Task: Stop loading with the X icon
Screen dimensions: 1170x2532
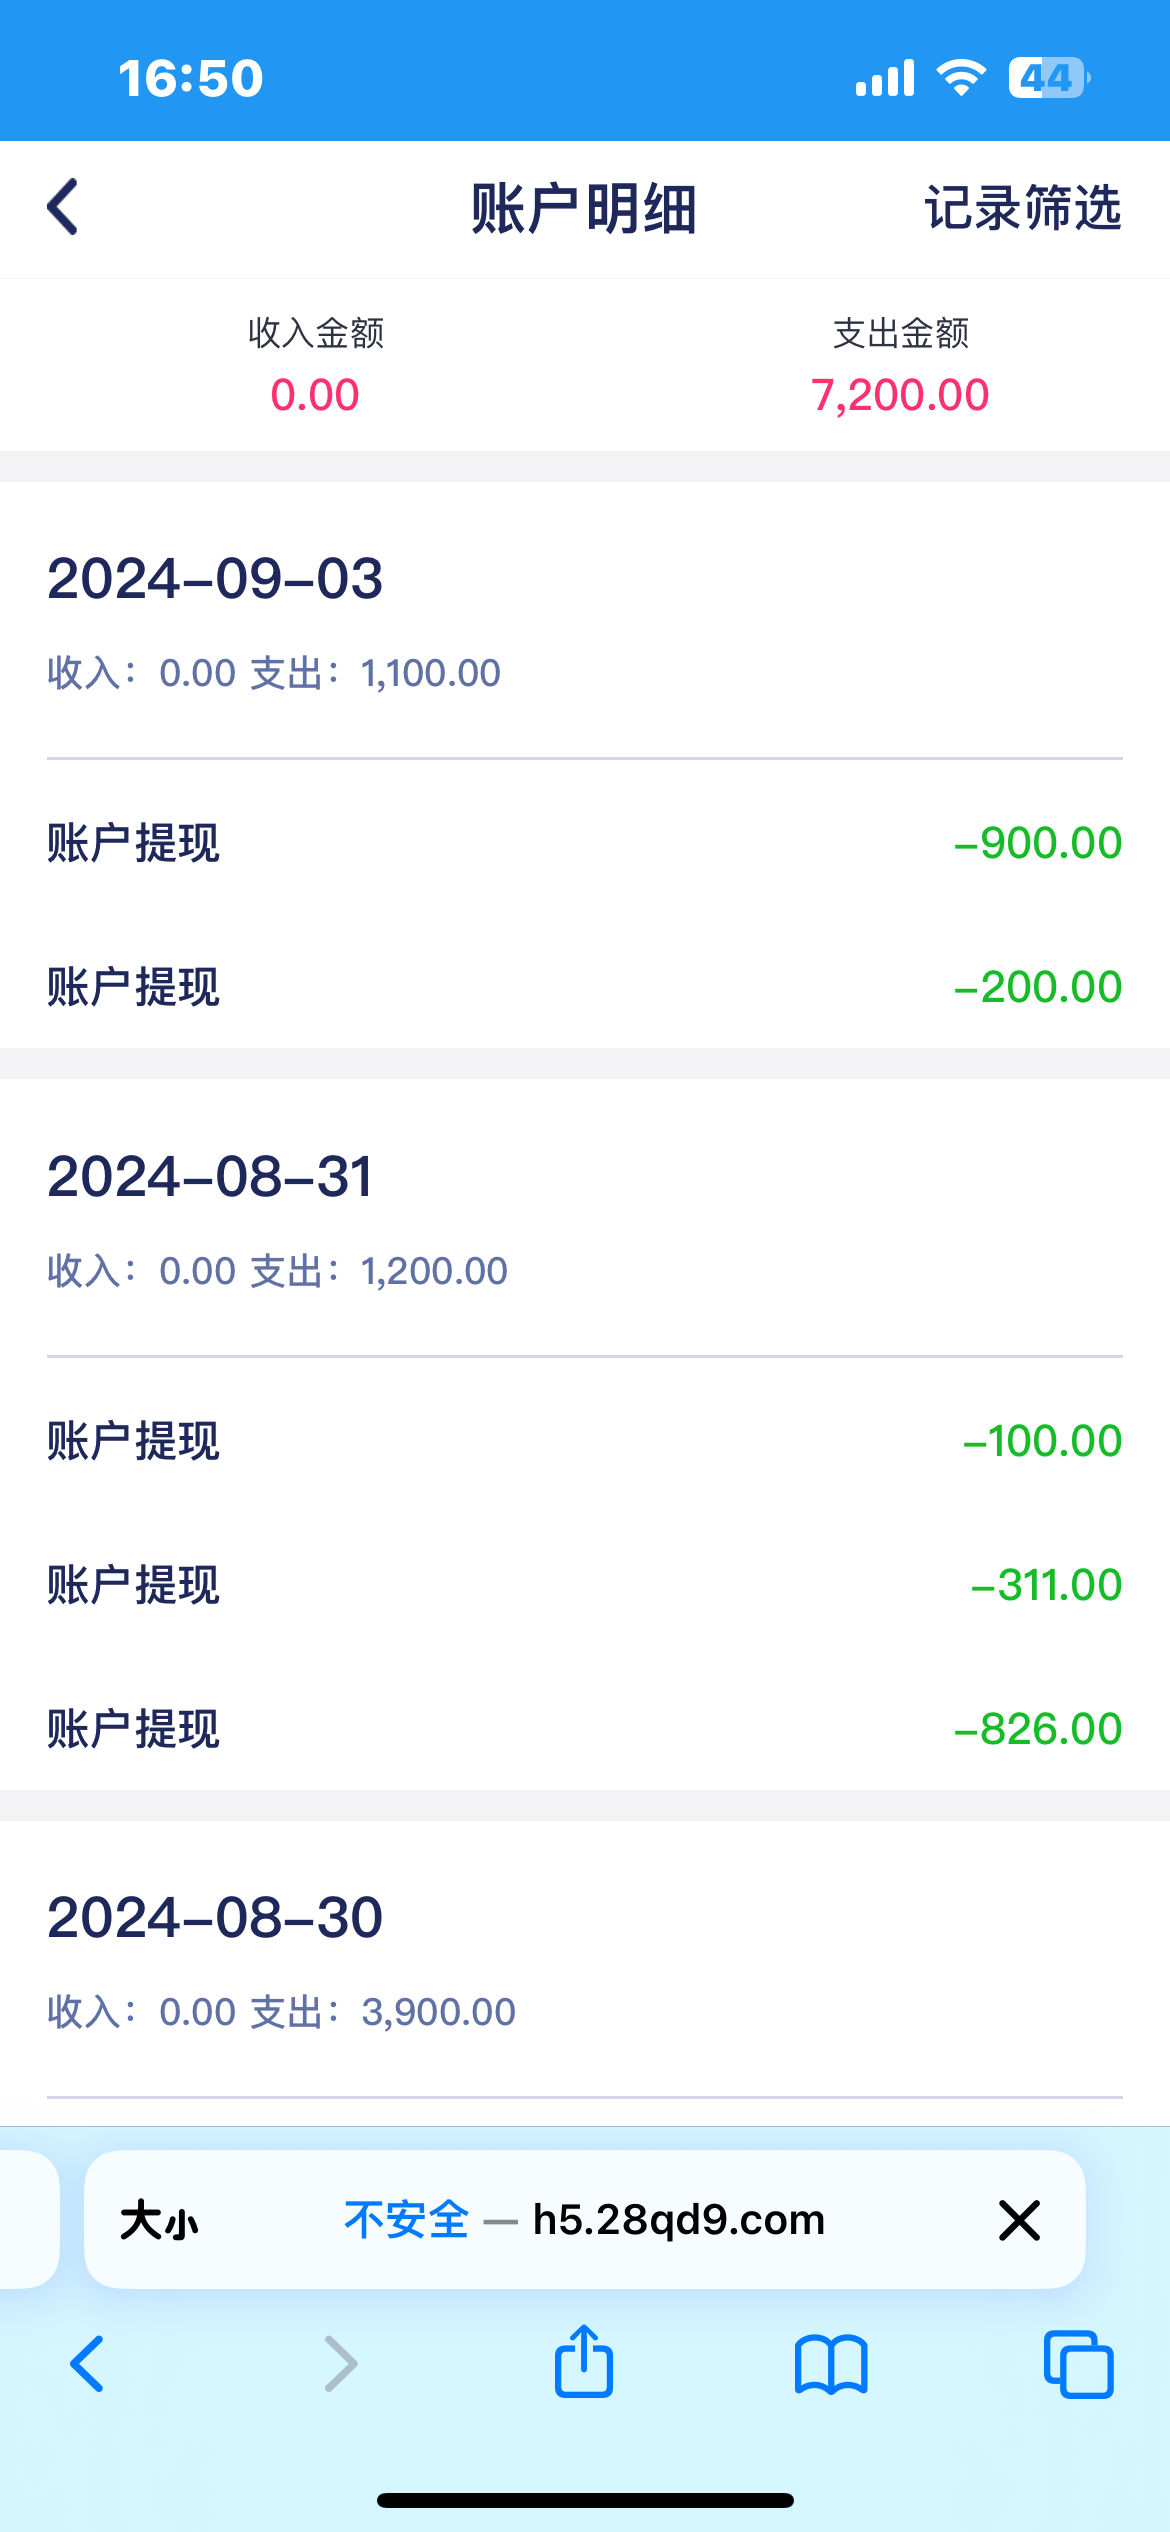Action: pyautogui.click(x=1019, y=2220)
